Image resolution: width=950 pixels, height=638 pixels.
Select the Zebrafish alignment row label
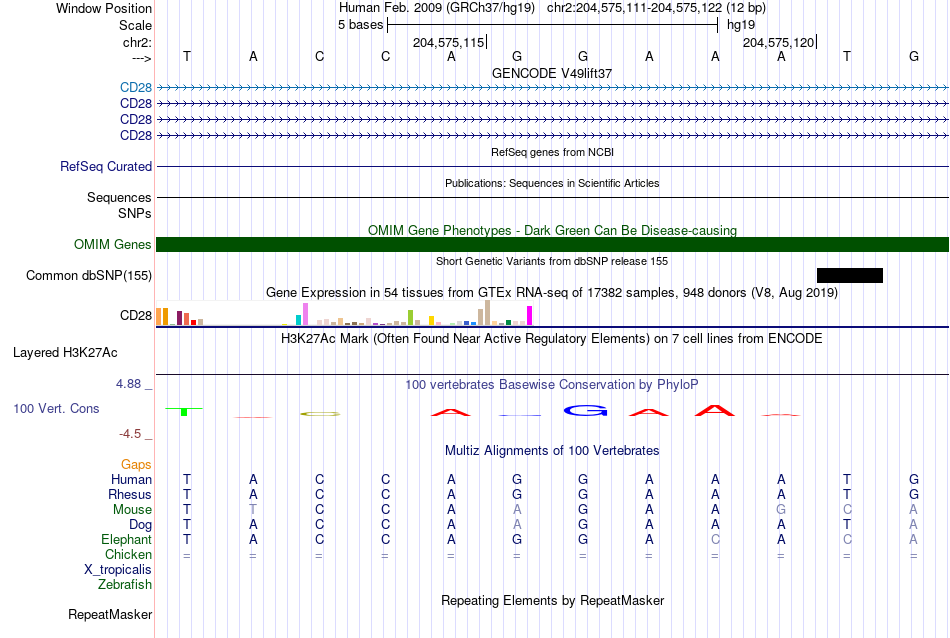(125, 585)
